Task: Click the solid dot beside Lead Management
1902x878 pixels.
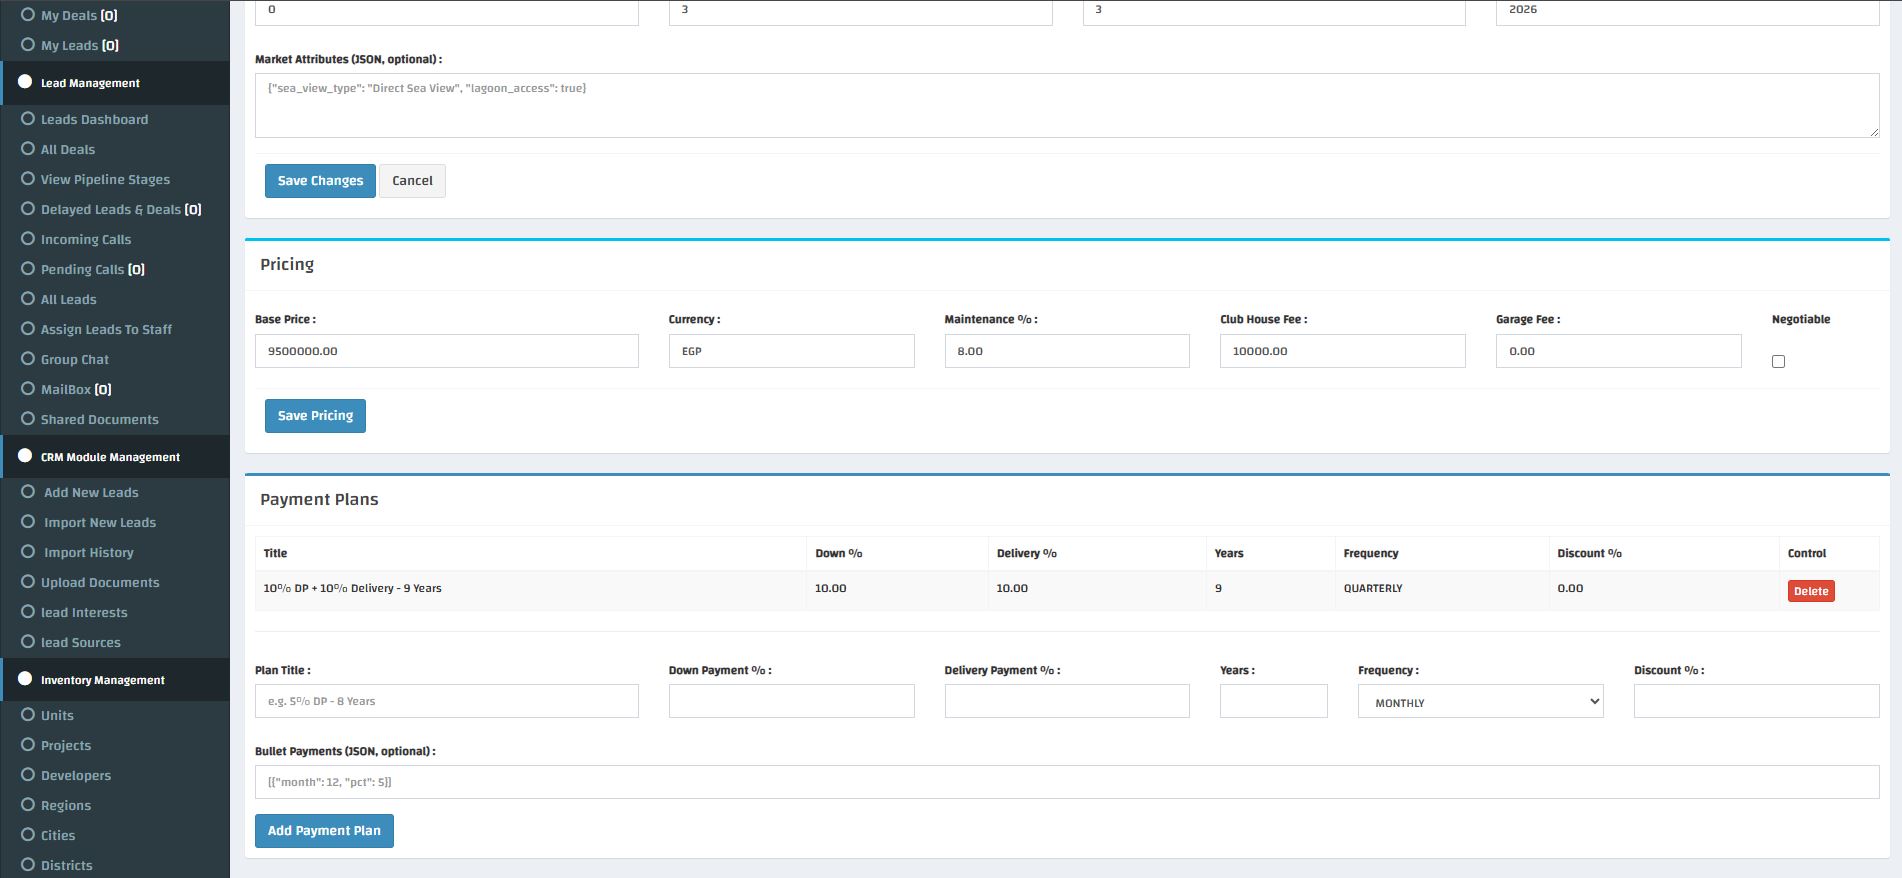Action: (x=25, y=82)
